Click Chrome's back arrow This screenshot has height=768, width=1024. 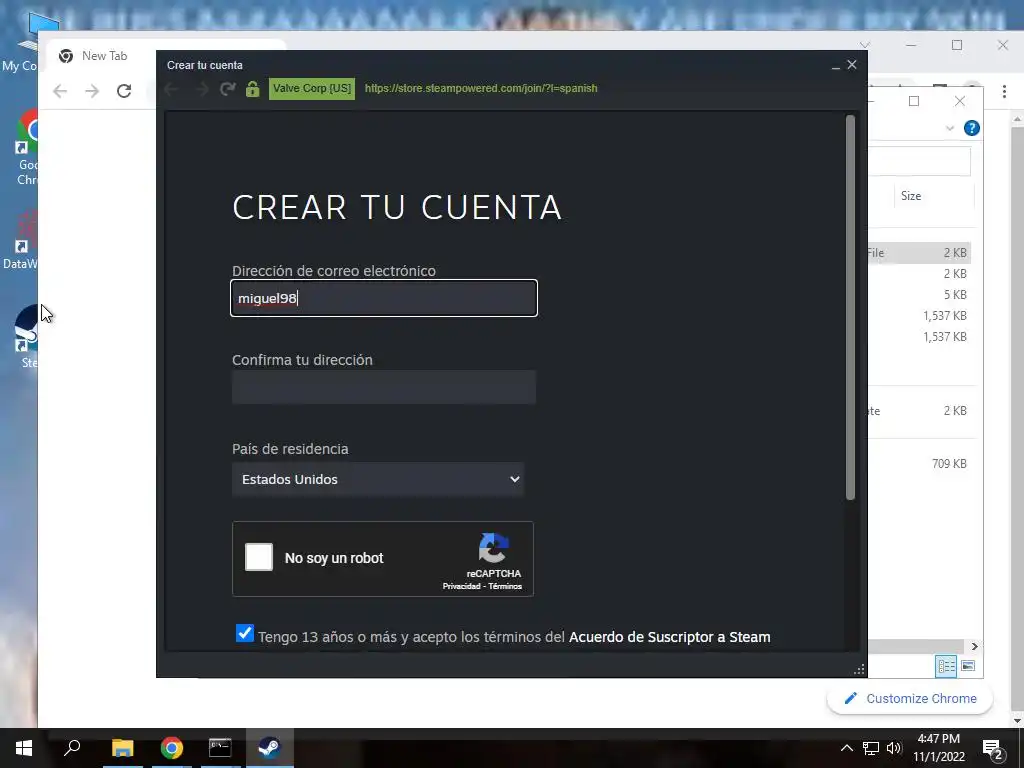(60, 91)
